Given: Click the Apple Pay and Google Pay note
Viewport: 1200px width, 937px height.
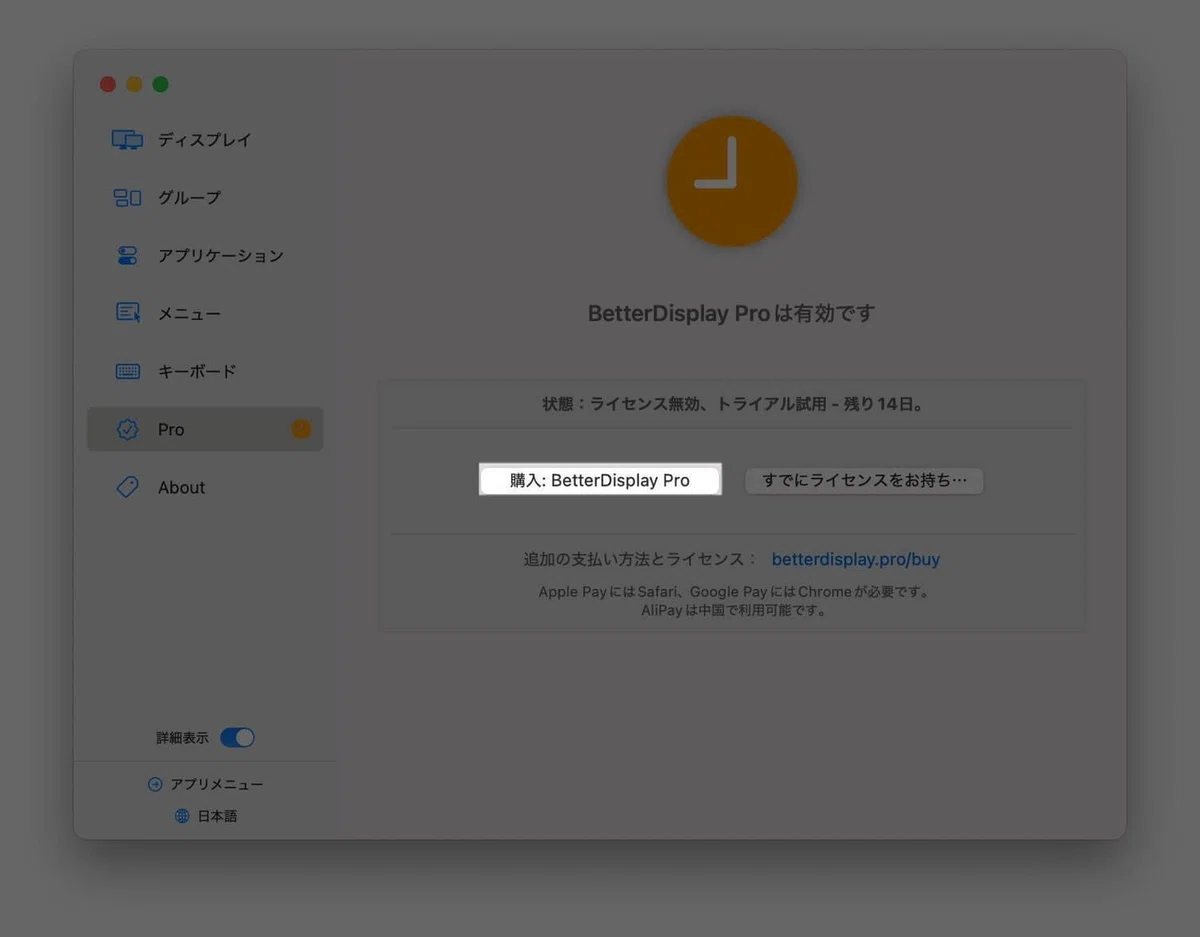Looking at the screenshot, I should click(x=734, y=592).
